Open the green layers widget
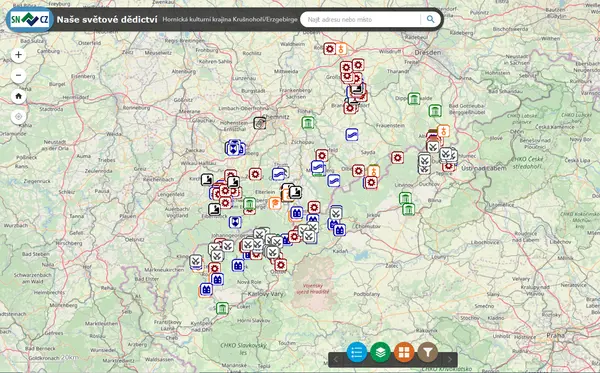Screen dimensions: 600x373 (x=380, y=352)
